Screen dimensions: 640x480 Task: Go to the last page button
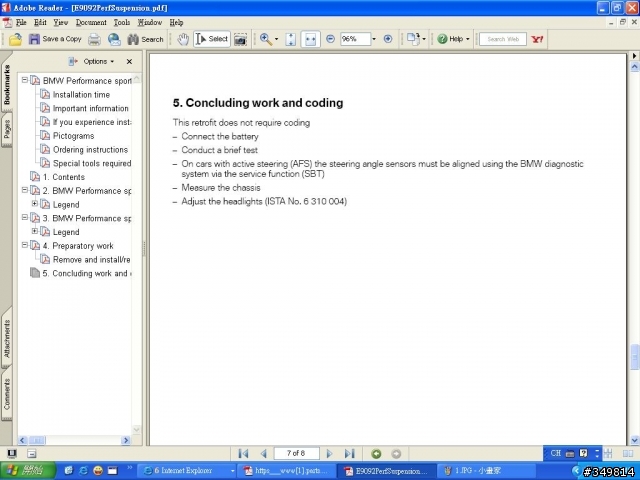pyautogui.click(x=349, y=453)
